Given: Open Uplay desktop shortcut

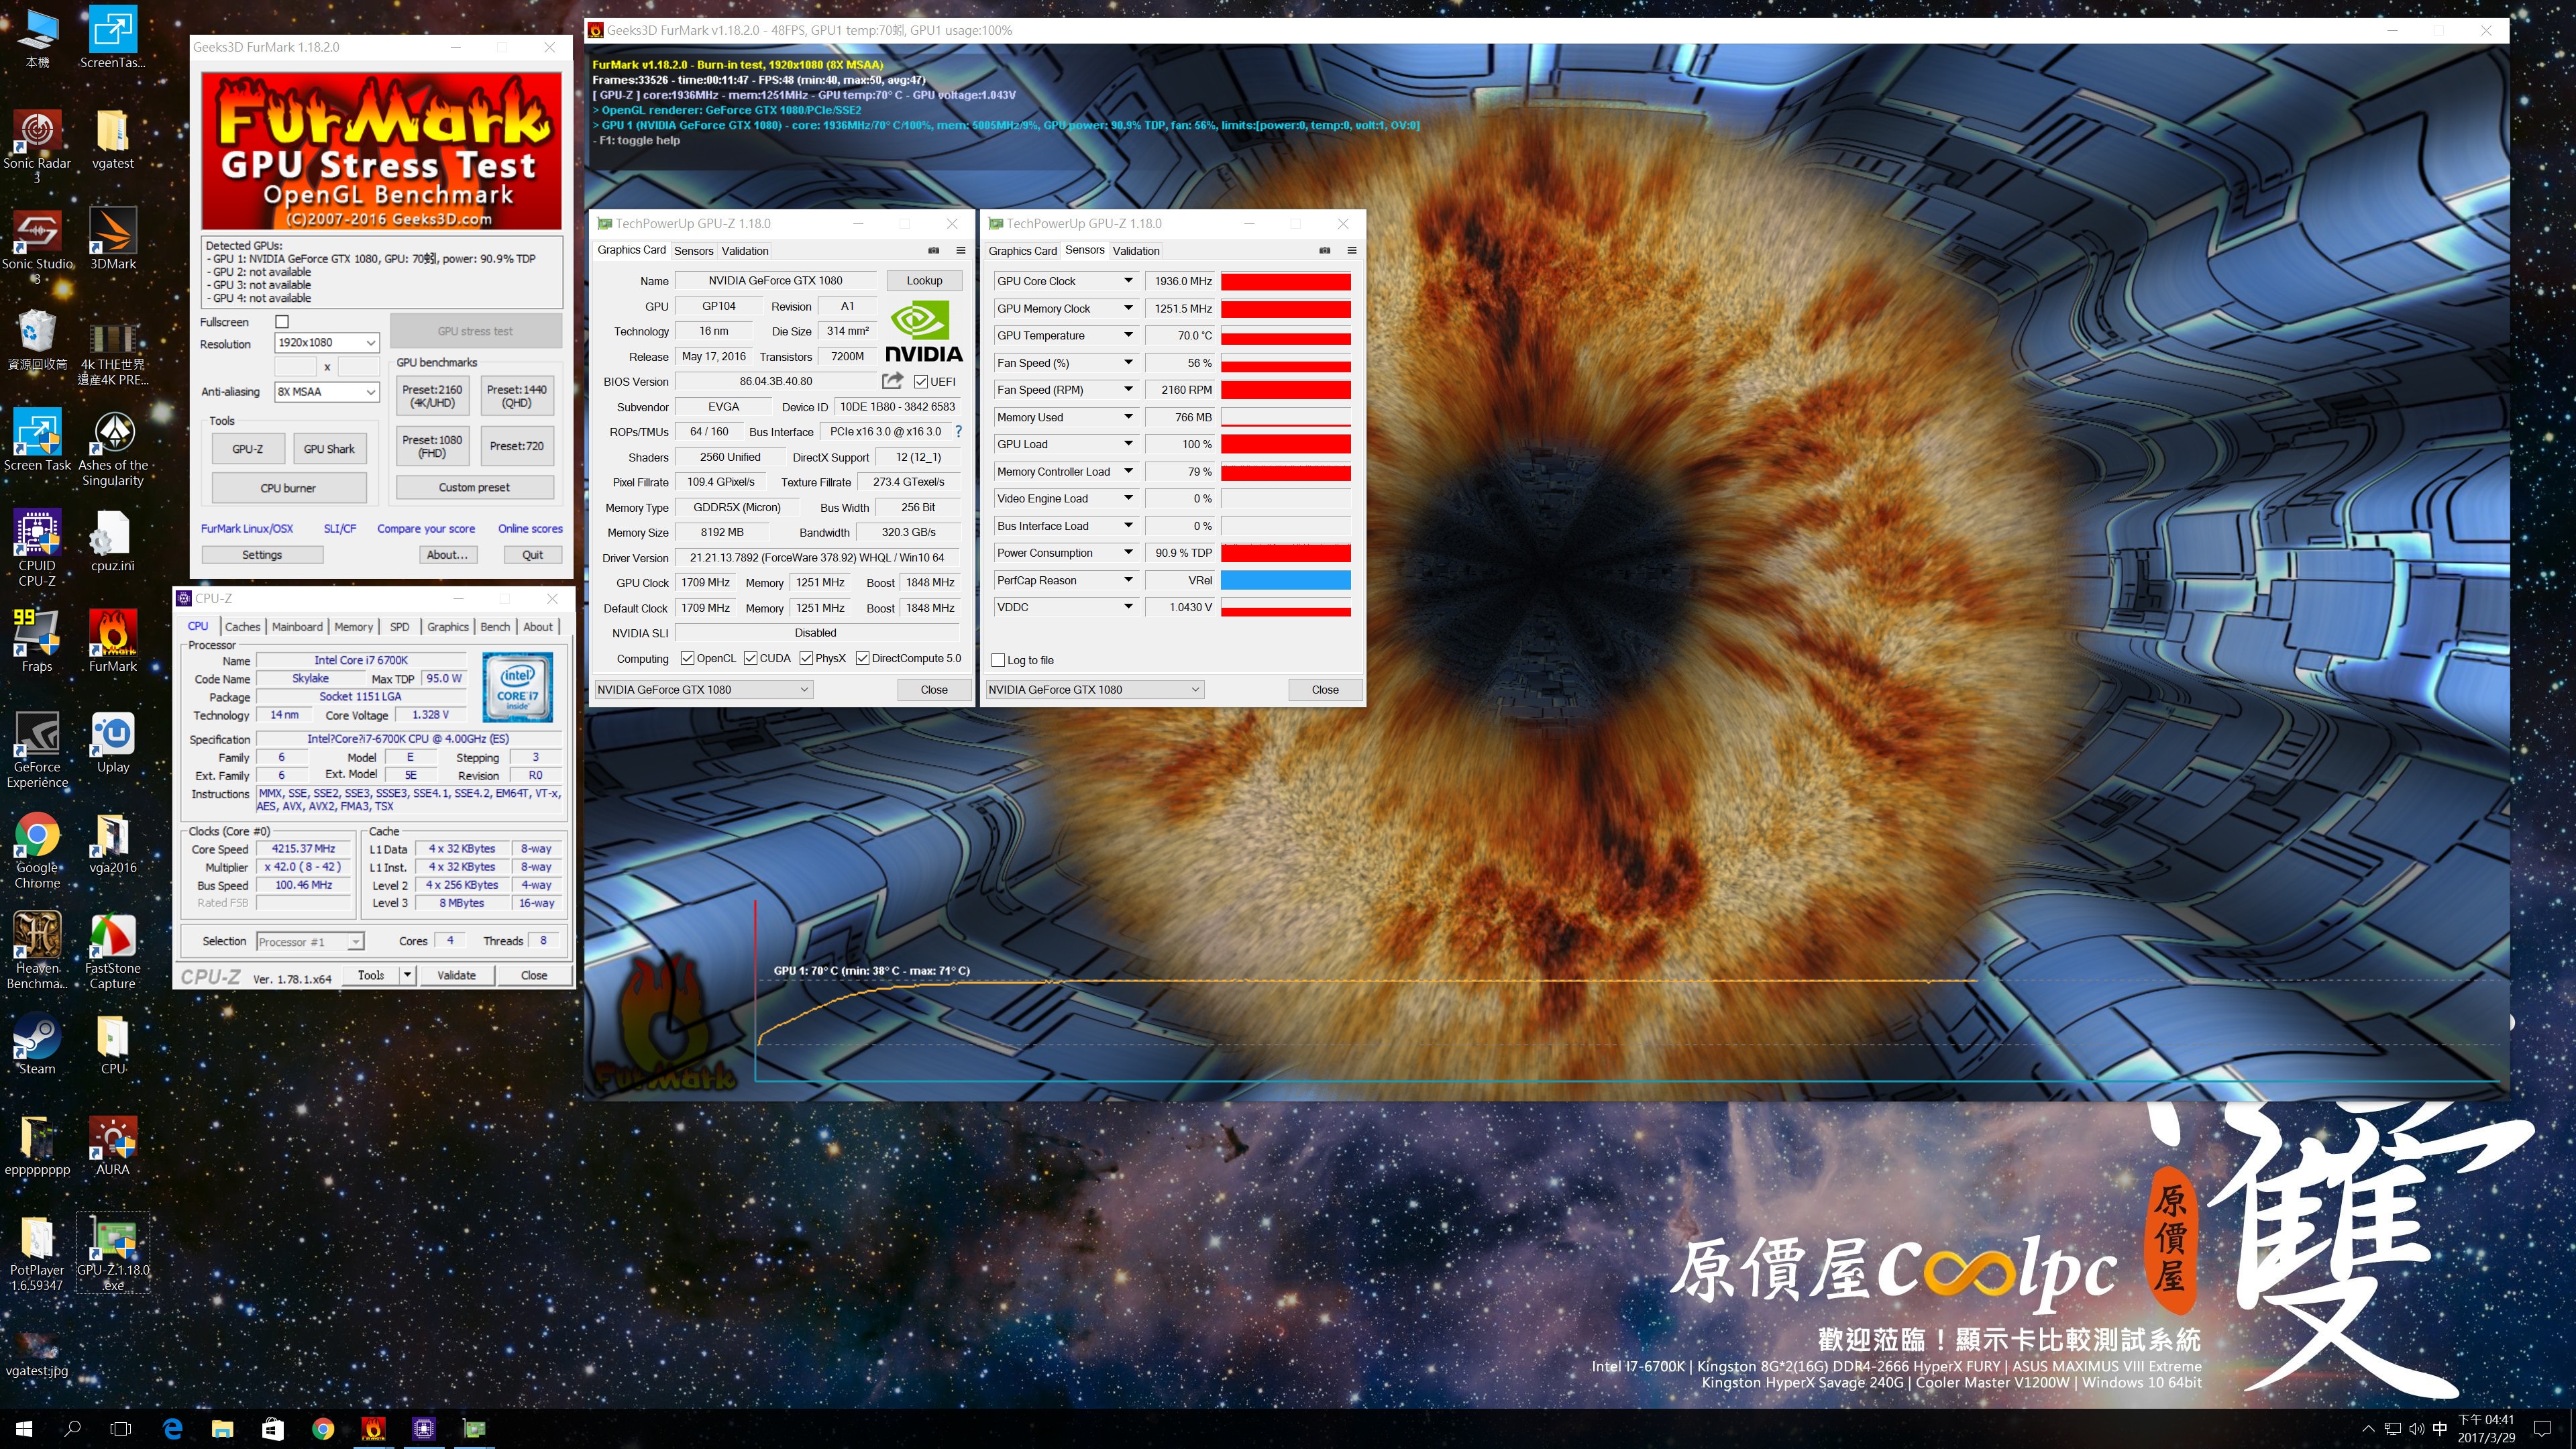Looking at the screenshot, I should 113,742.
